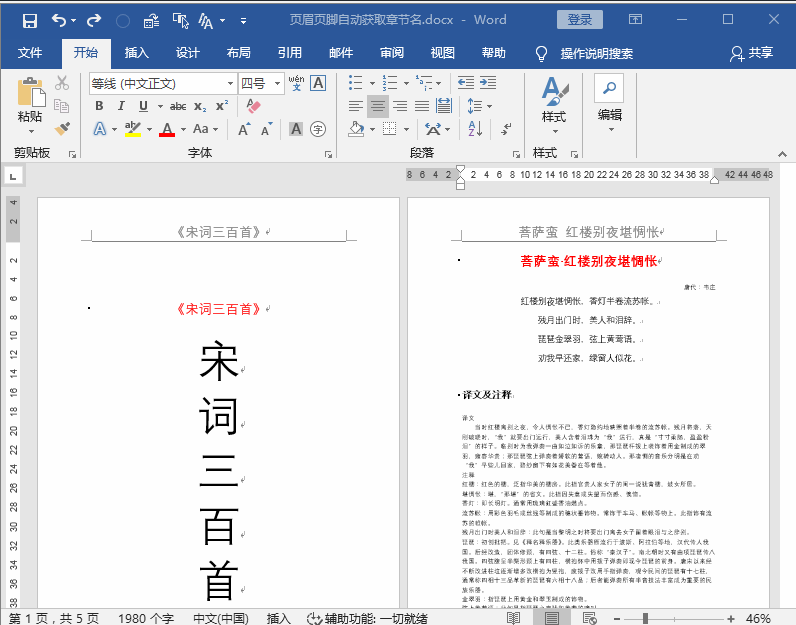Switch to the 插入 tab
This screenshot has height=625, width=796.
tap(137, 53)
